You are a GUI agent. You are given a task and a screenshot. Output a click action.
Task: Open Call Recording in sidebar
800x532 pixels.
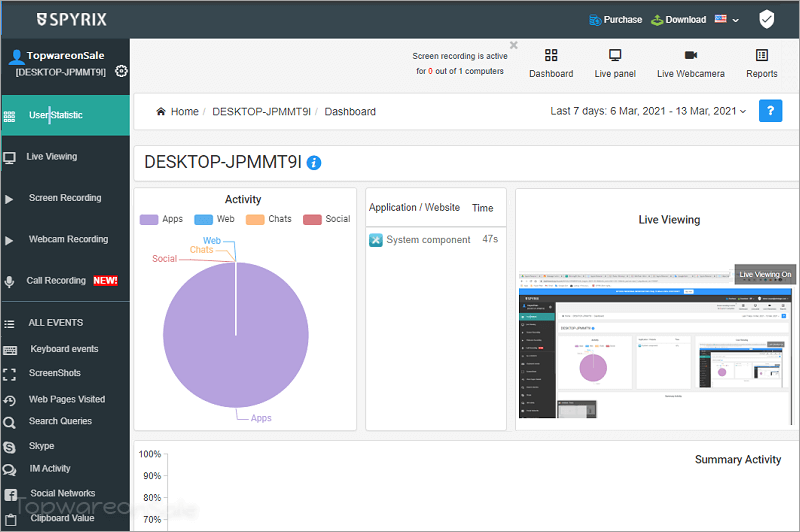(x=65, y=281)
